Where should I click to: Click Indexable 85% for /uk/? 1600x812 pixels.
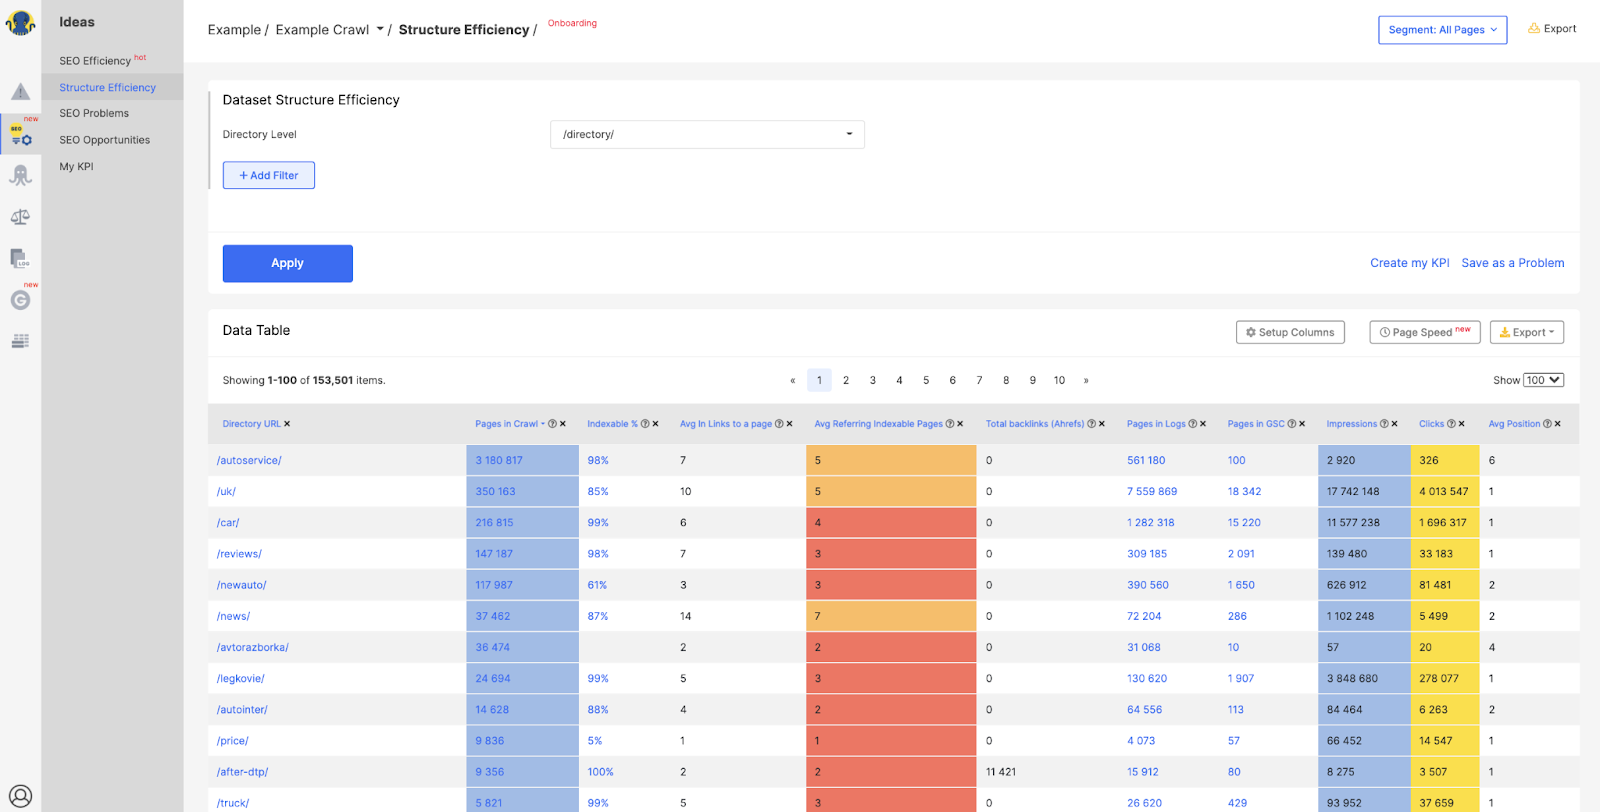598,491
